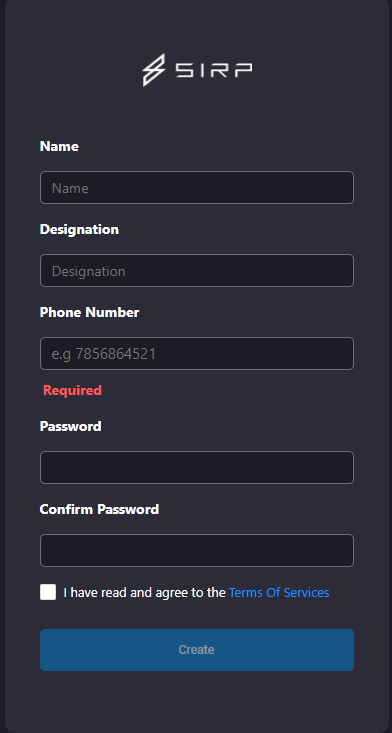Click the Phone Number label
Image resolution: width=392 pixels, height=733 pixels.
click(x=90, y=312)
